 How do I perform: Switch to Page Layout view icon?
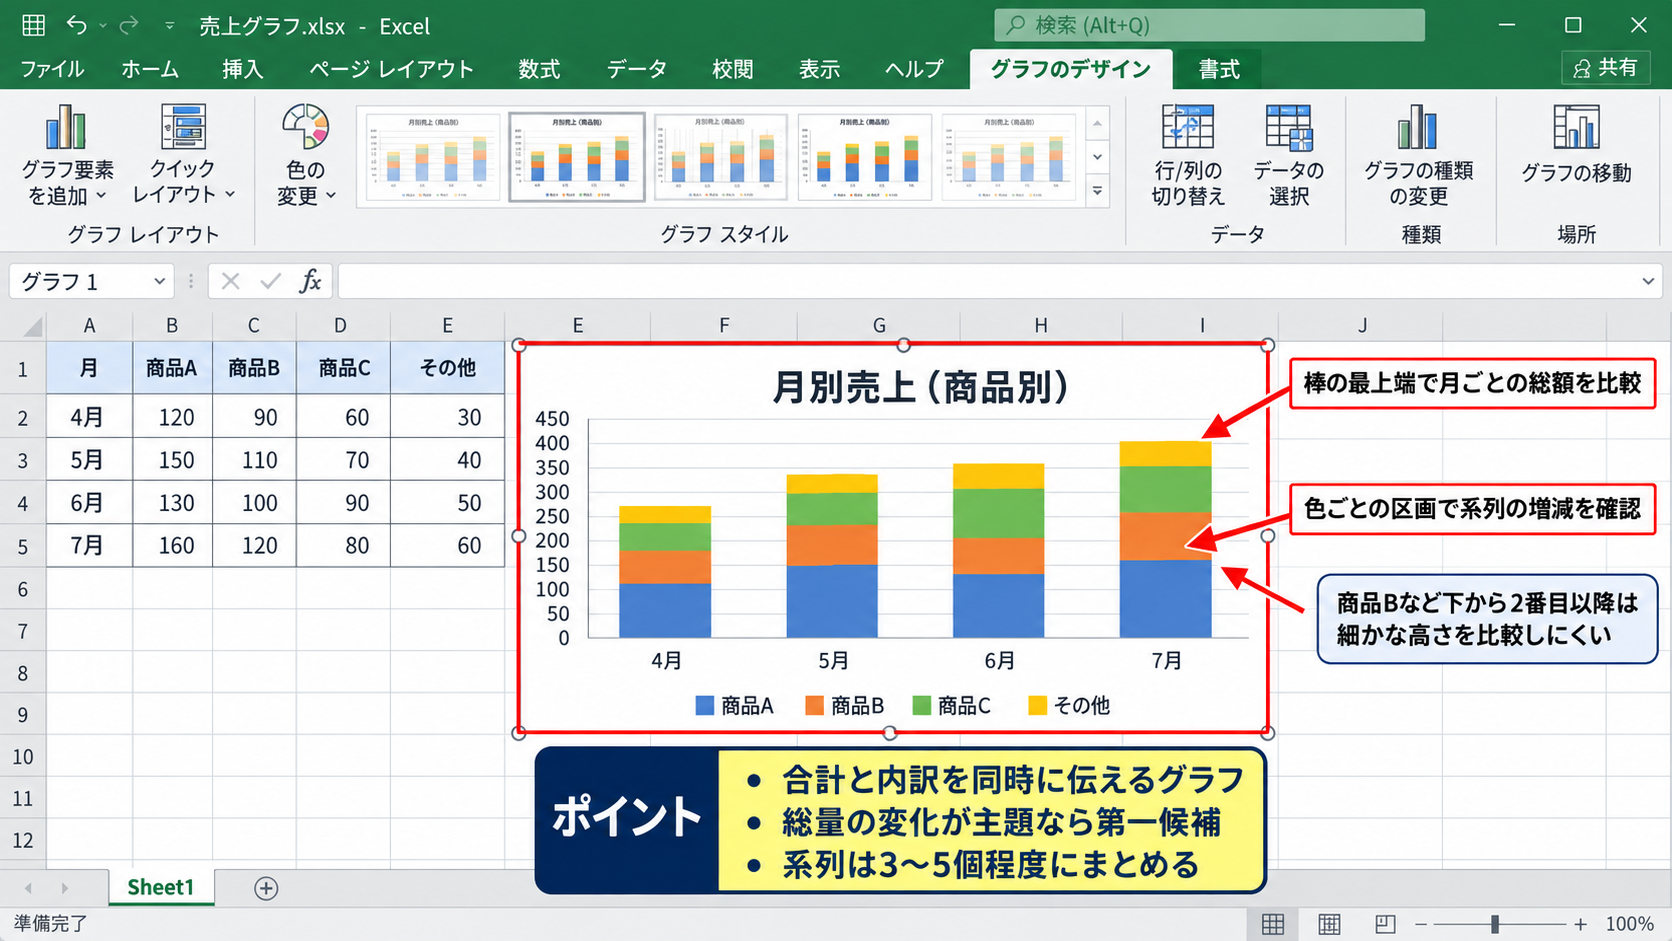(x=1329, y=924)
